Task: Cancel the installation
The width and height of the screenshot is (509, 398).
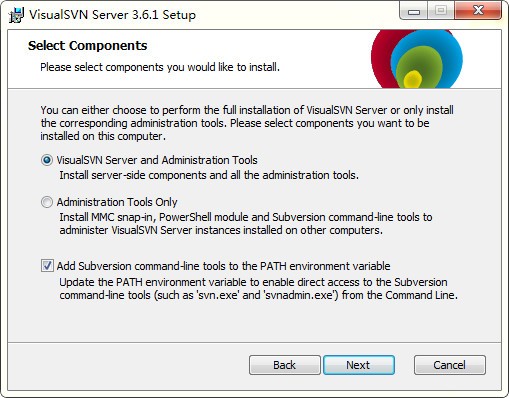Action: click(x=450, y=365)
